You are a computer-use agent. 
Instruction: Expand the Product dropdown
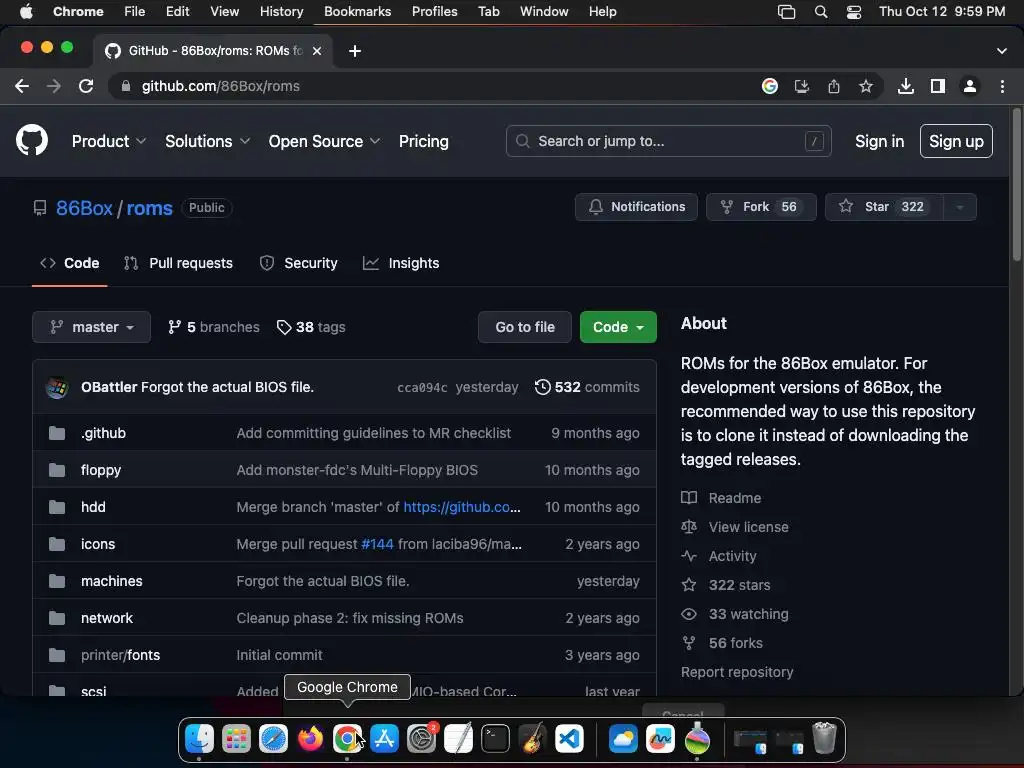(108, 141)
